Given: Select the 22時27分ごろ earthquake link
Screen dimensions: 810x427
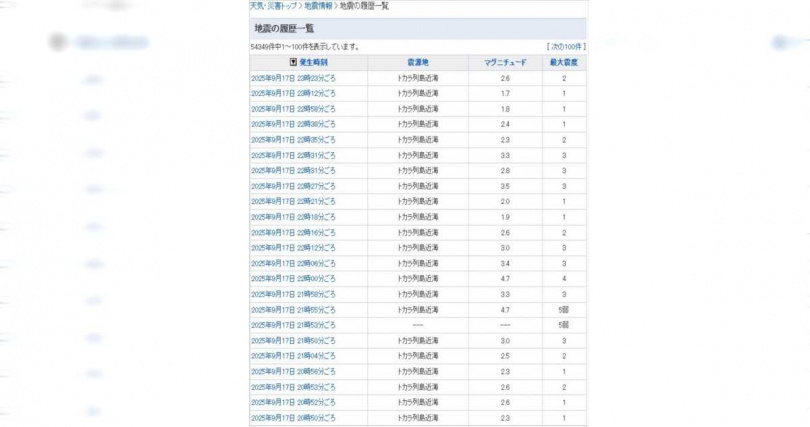Looking at the screenshot, I should 293,186.
